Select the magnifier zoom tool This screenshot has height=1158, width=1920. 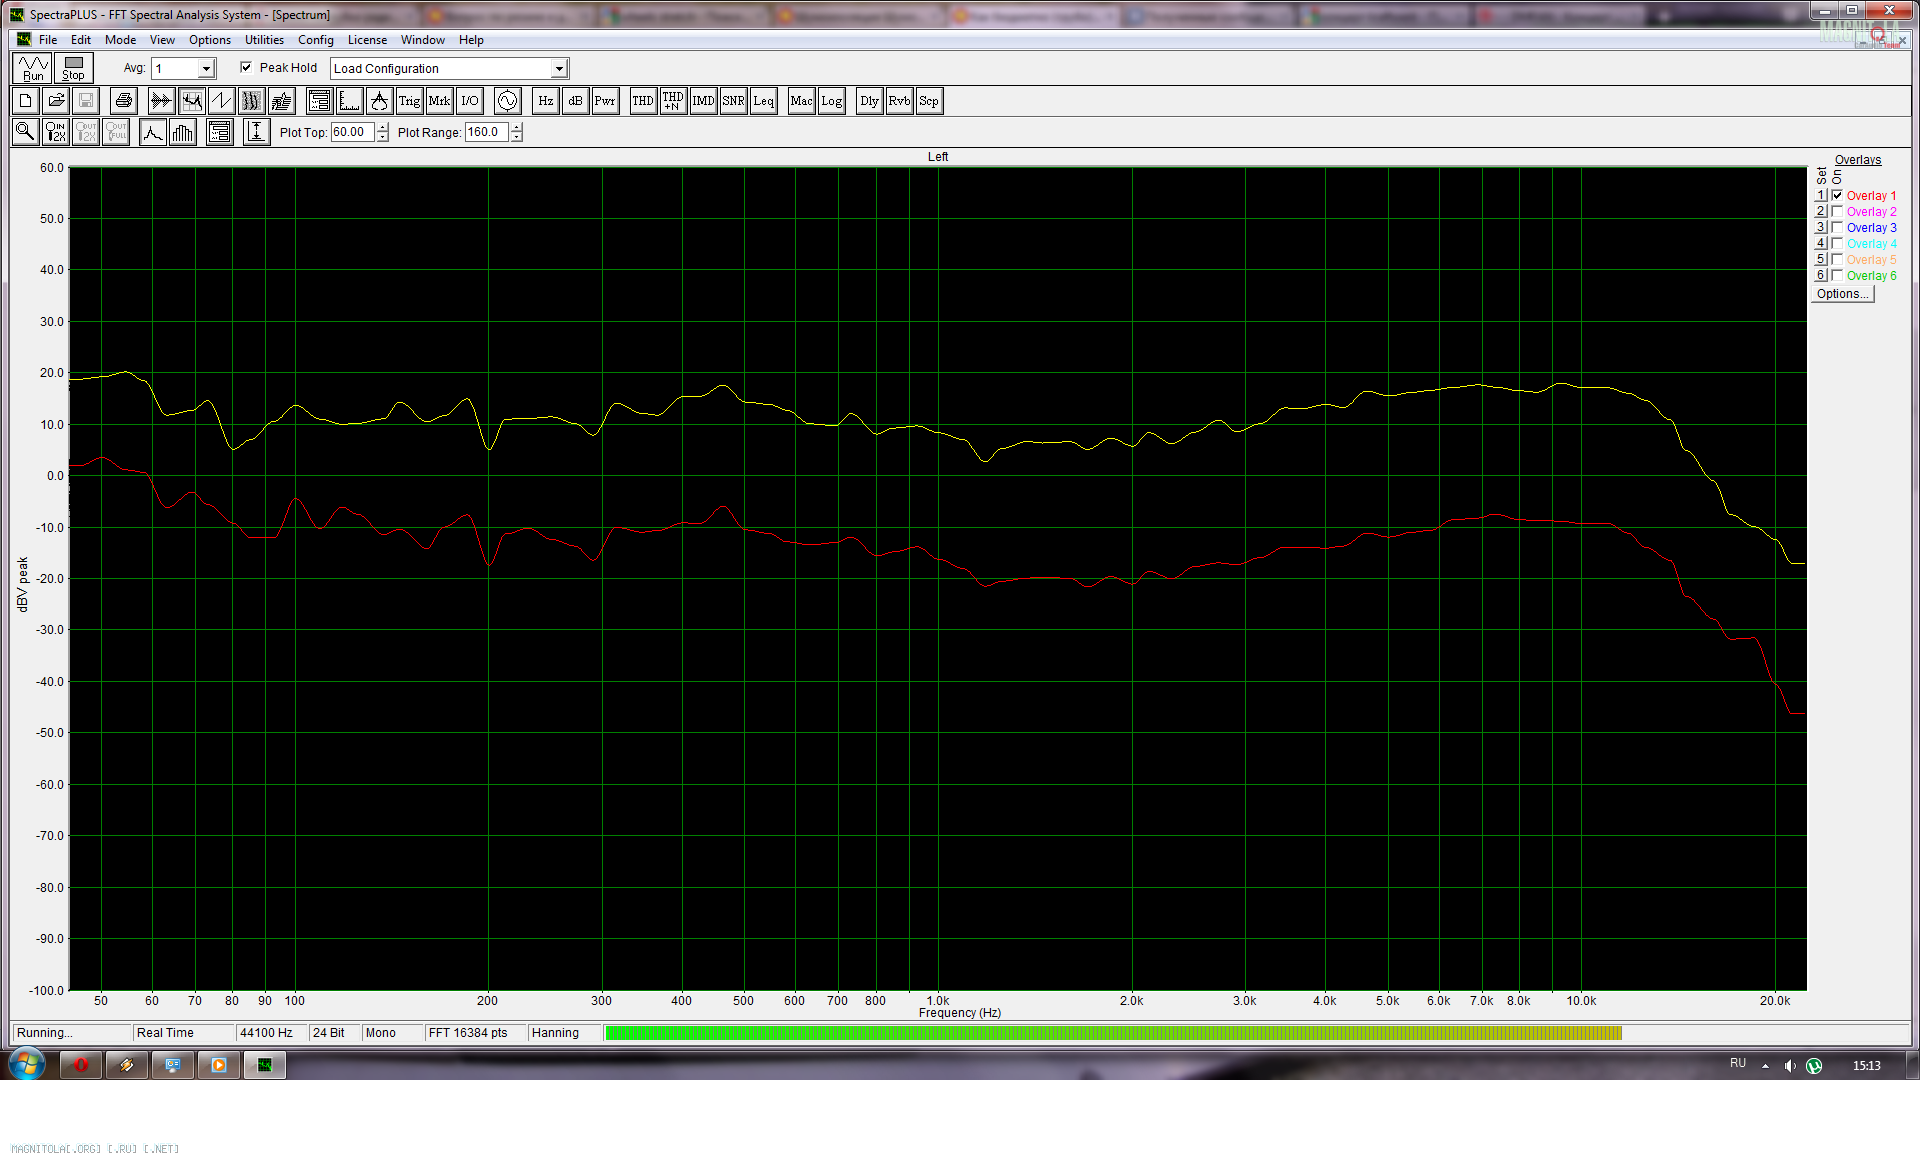pyautogui.click(x=26, y=132)
